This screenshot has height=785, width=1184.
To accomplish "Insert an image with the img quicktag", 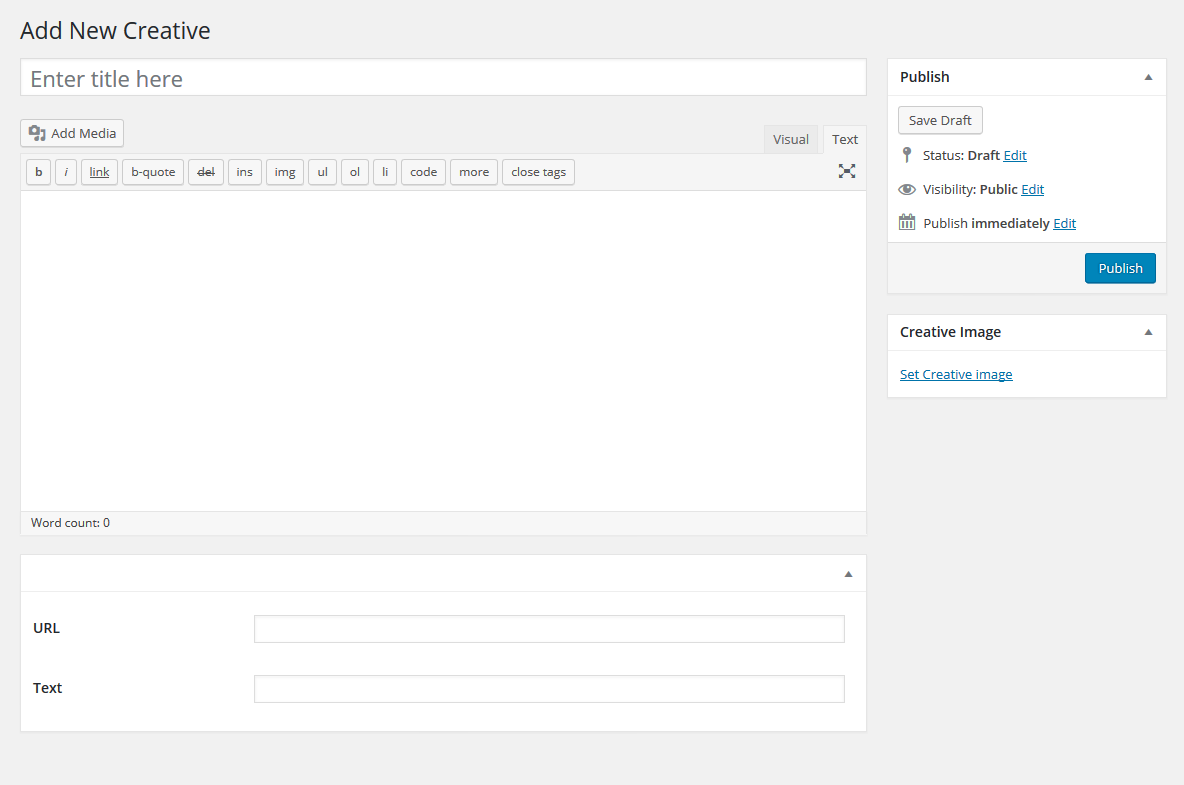I will [x=285, y=172].
